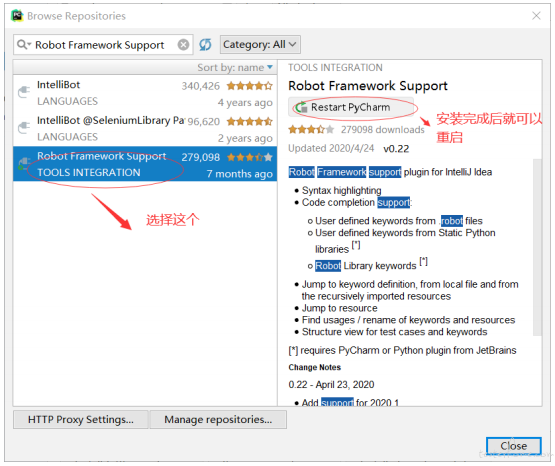Open the Category: All dropdown
Screen dimensions: 555x466
coord(260,45)
